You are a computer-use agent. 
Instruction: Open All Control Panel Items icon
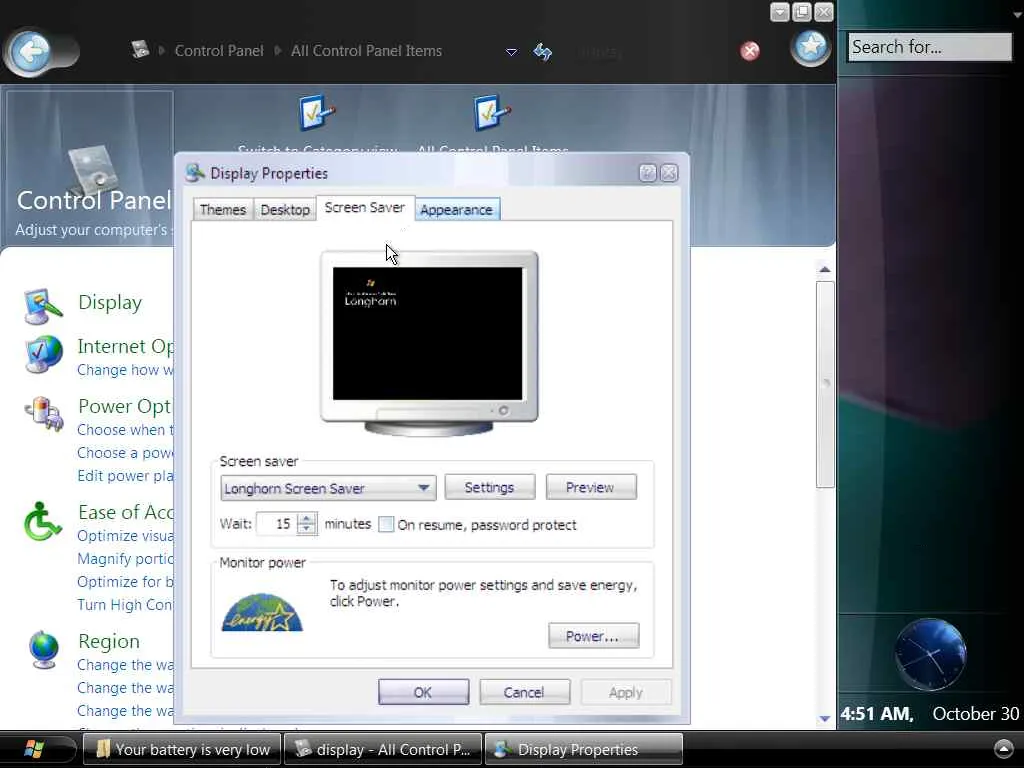coord(492,112)
